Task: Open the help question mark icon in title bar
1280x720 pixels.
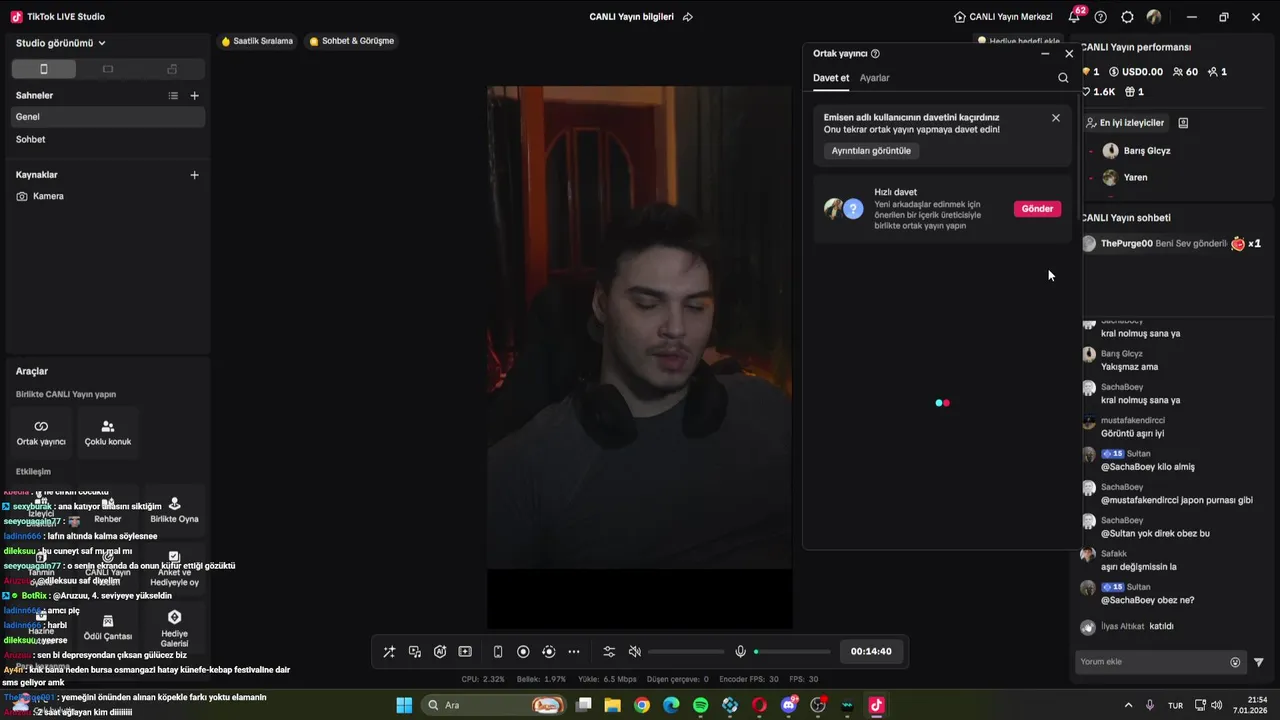Action: pyautogui.click(x=1101, y=17)
